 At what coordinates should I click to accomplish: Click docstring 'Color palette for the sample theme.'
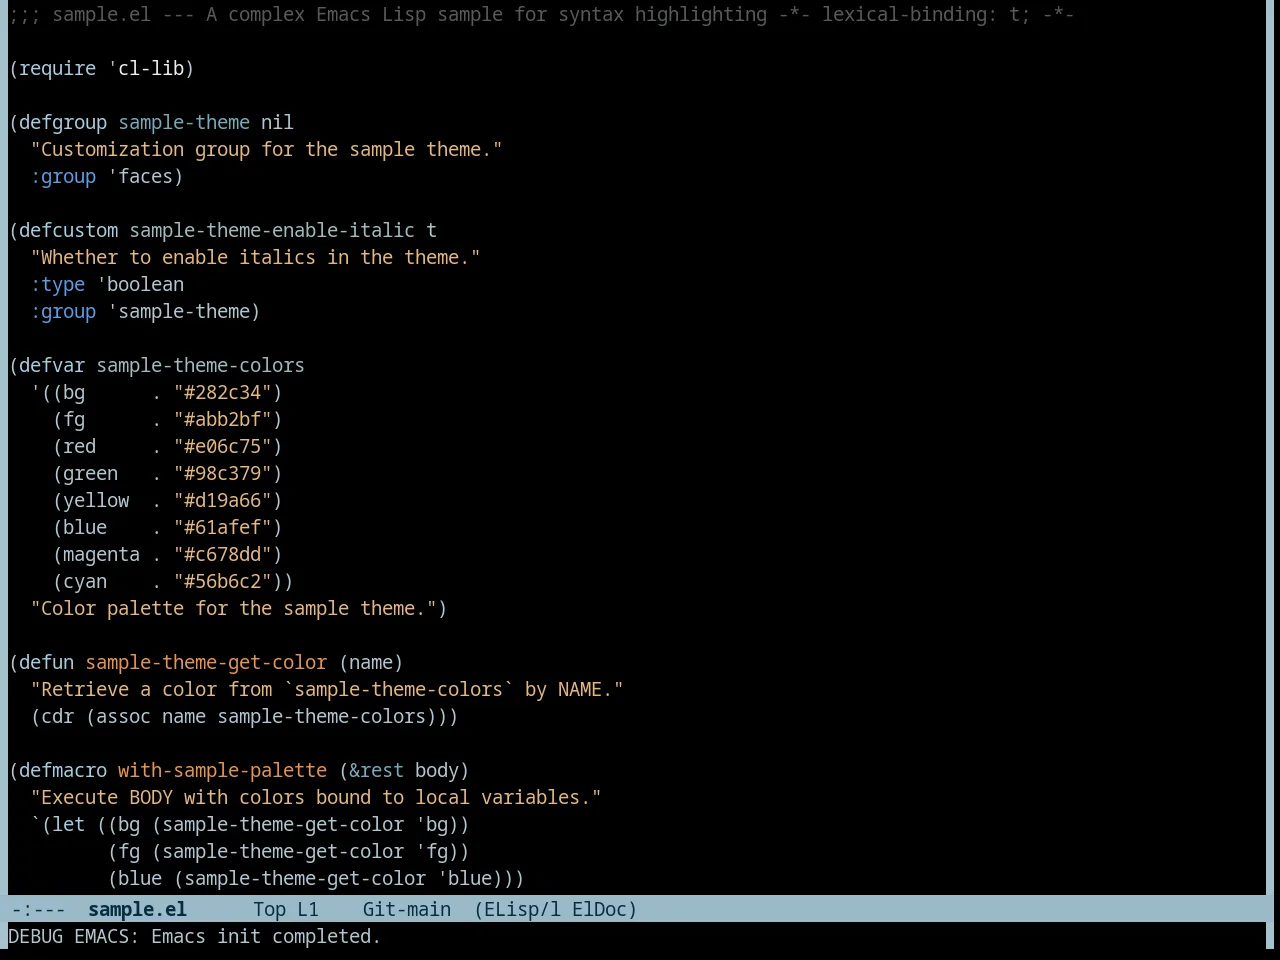[x=233, y=608]
